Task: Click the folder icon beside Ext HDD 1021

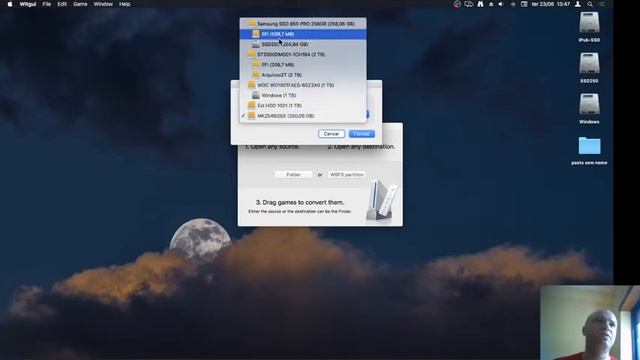Action: [251, 105]
